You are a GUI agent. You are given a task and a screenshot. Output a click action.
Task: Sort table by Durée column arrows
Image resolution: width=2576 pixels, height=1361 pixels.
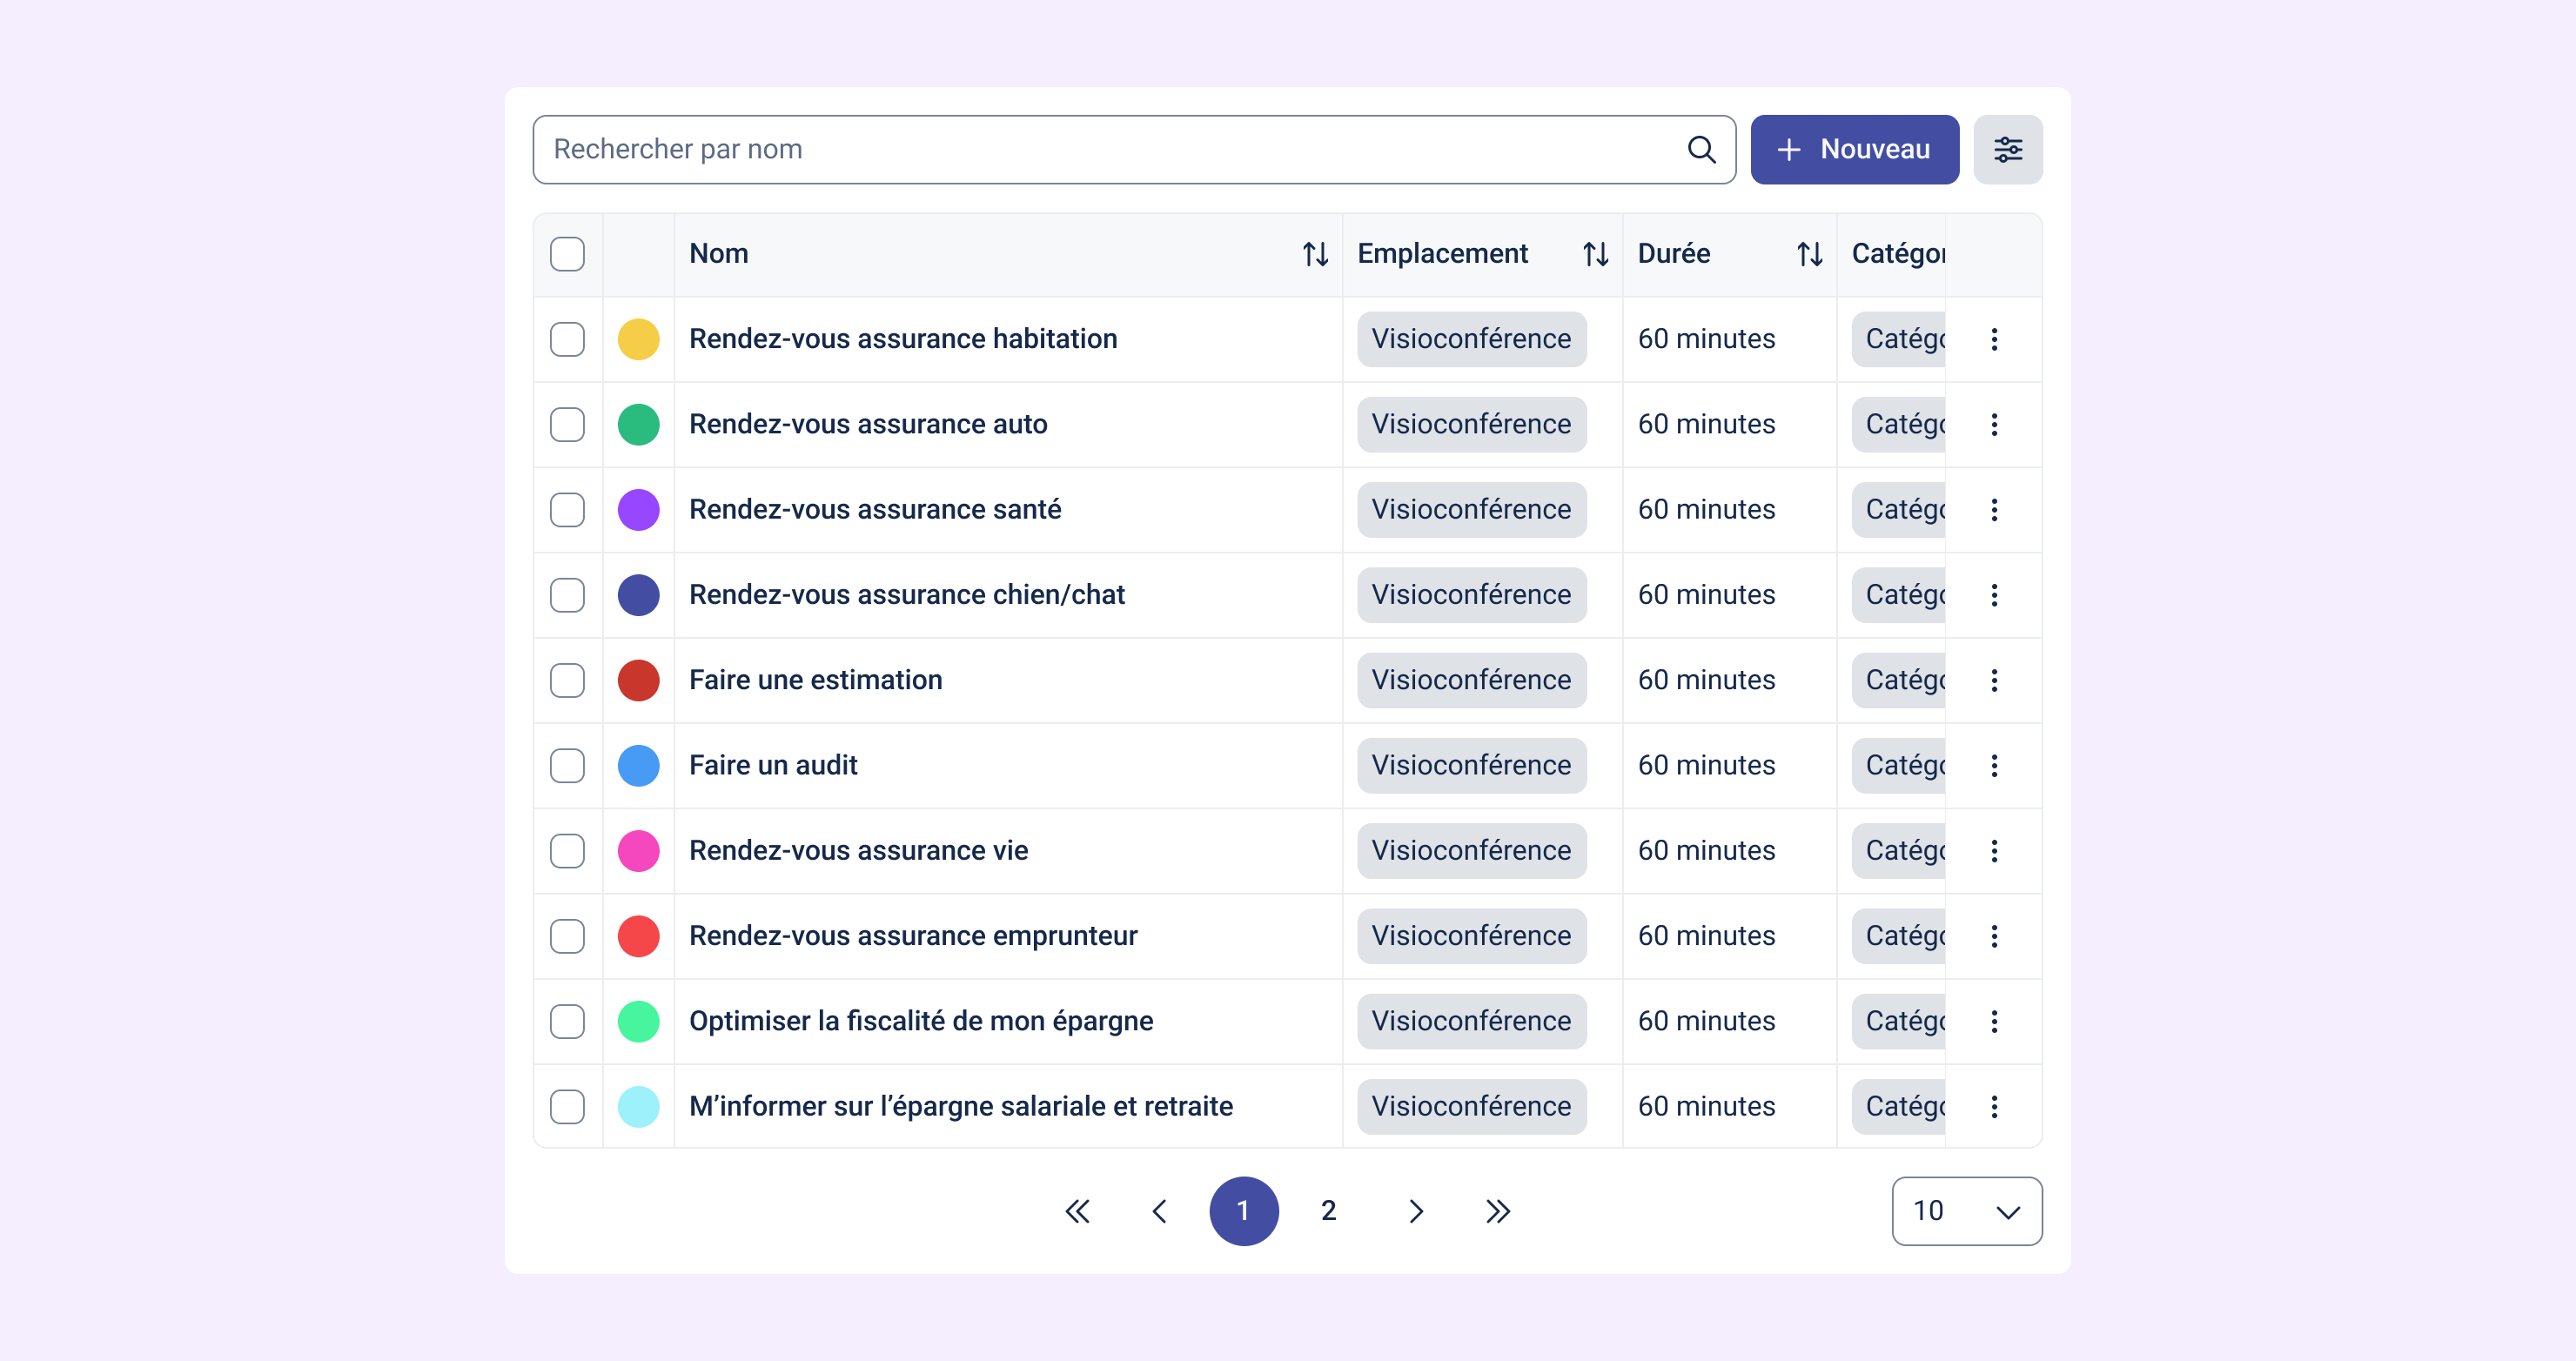point(1809,254)
